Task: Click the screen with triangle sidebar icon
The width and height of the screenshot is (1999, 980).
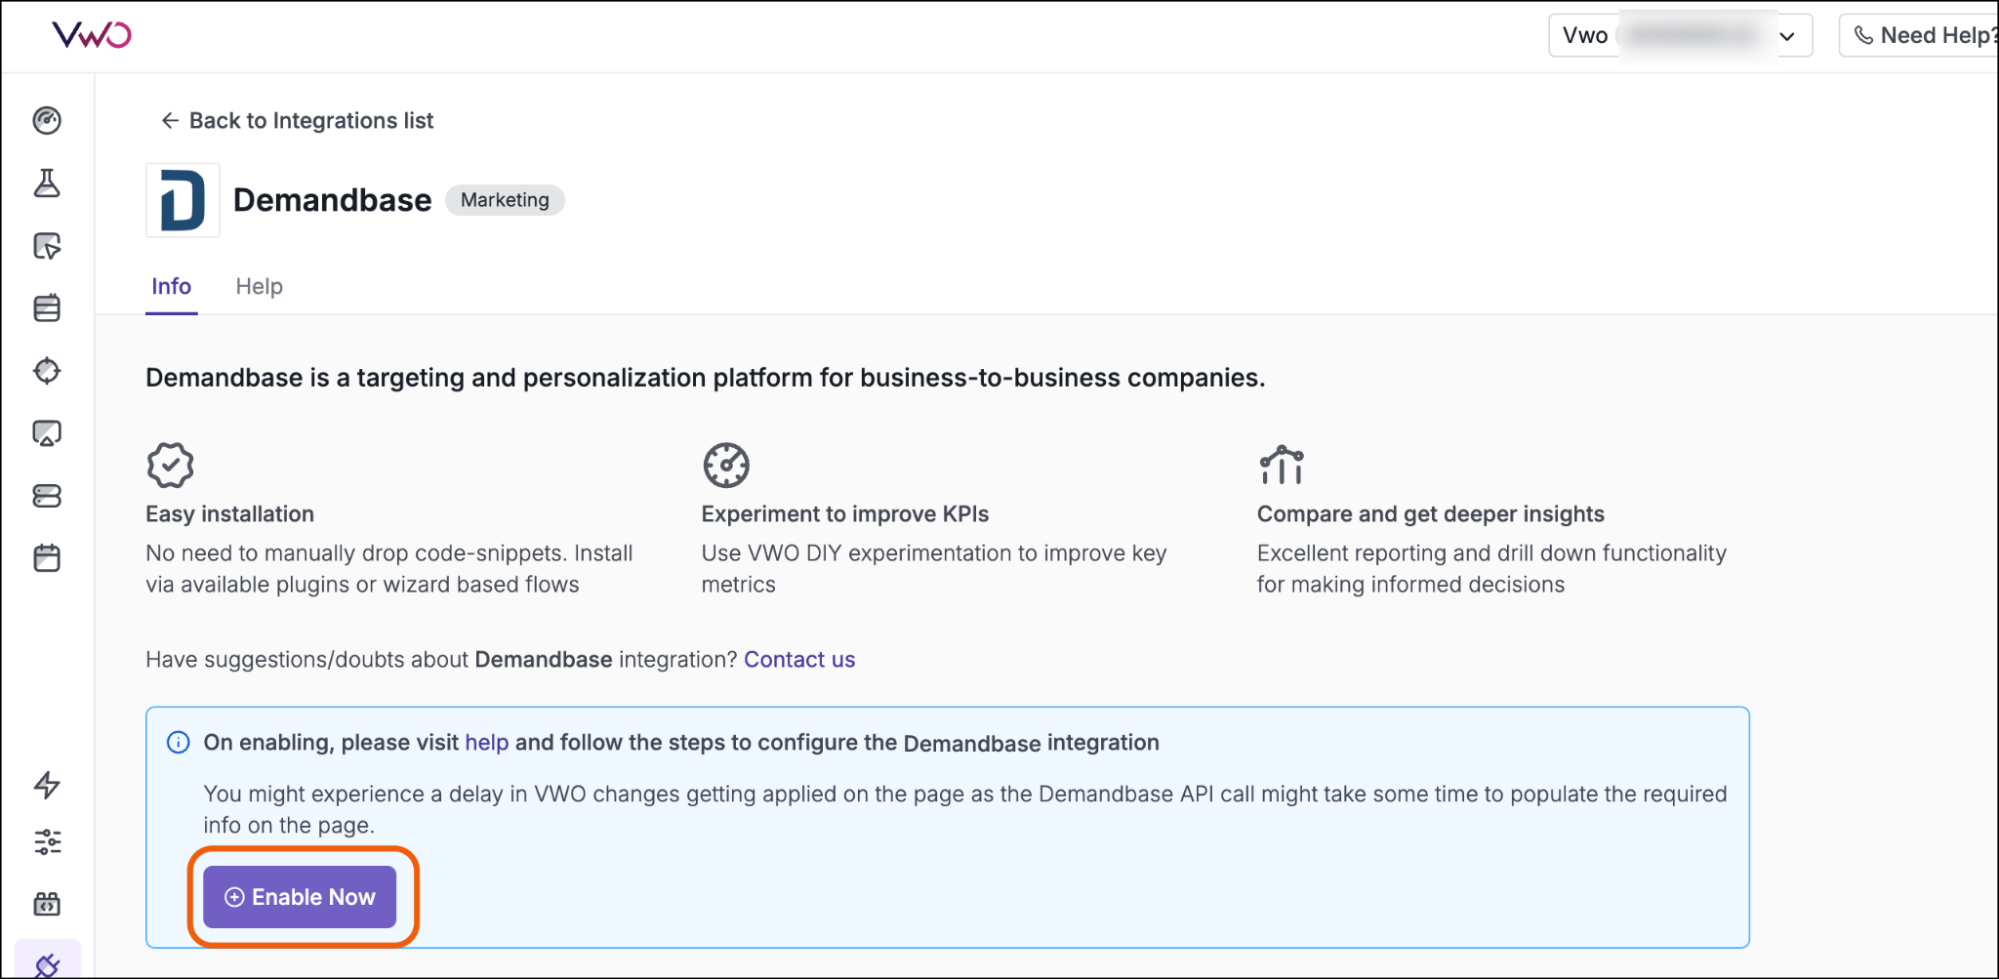Action: pyautogui.click(x=47, y=433)
